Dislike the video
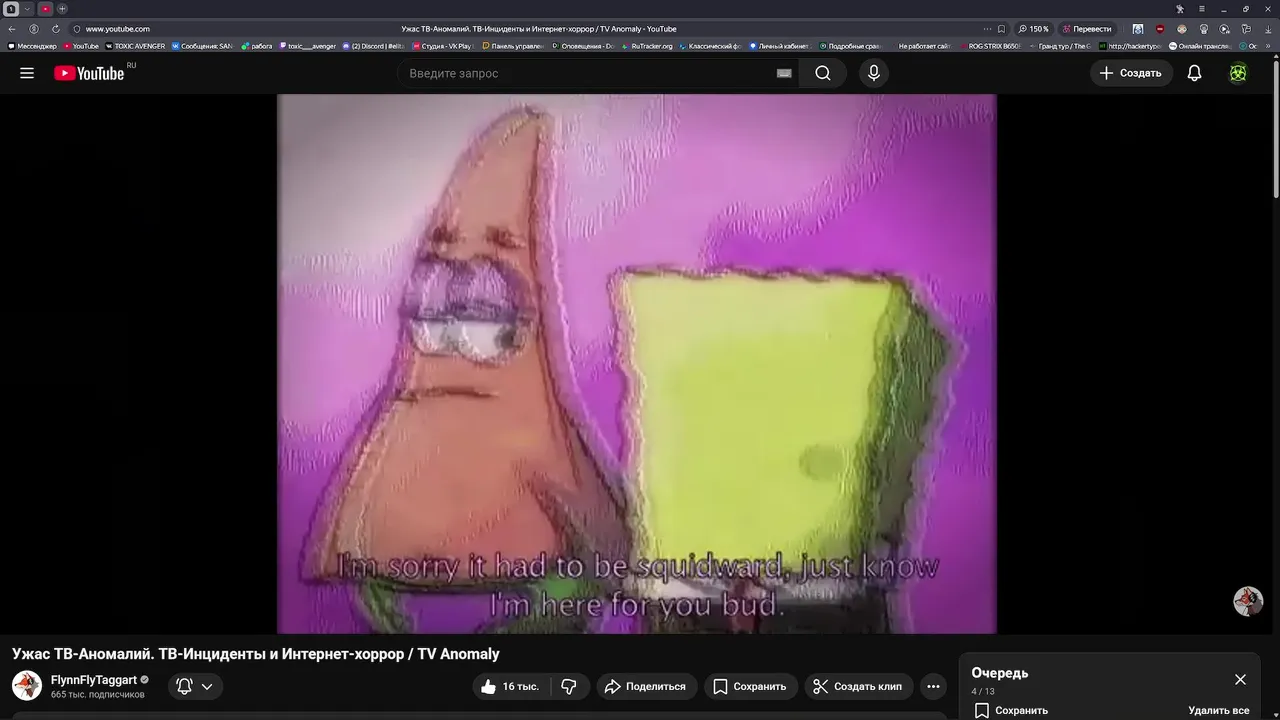The image size is (1280, 720). coord(569,686)
